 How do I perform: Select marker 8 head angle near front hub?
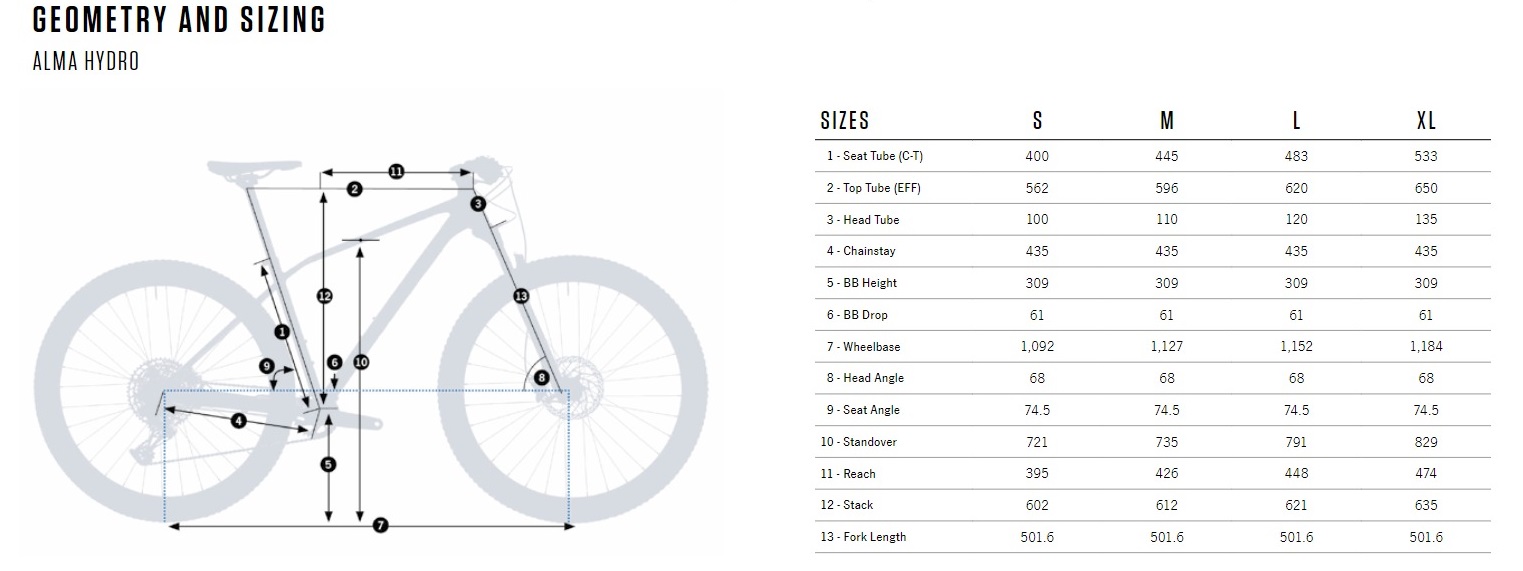[542, 377]
